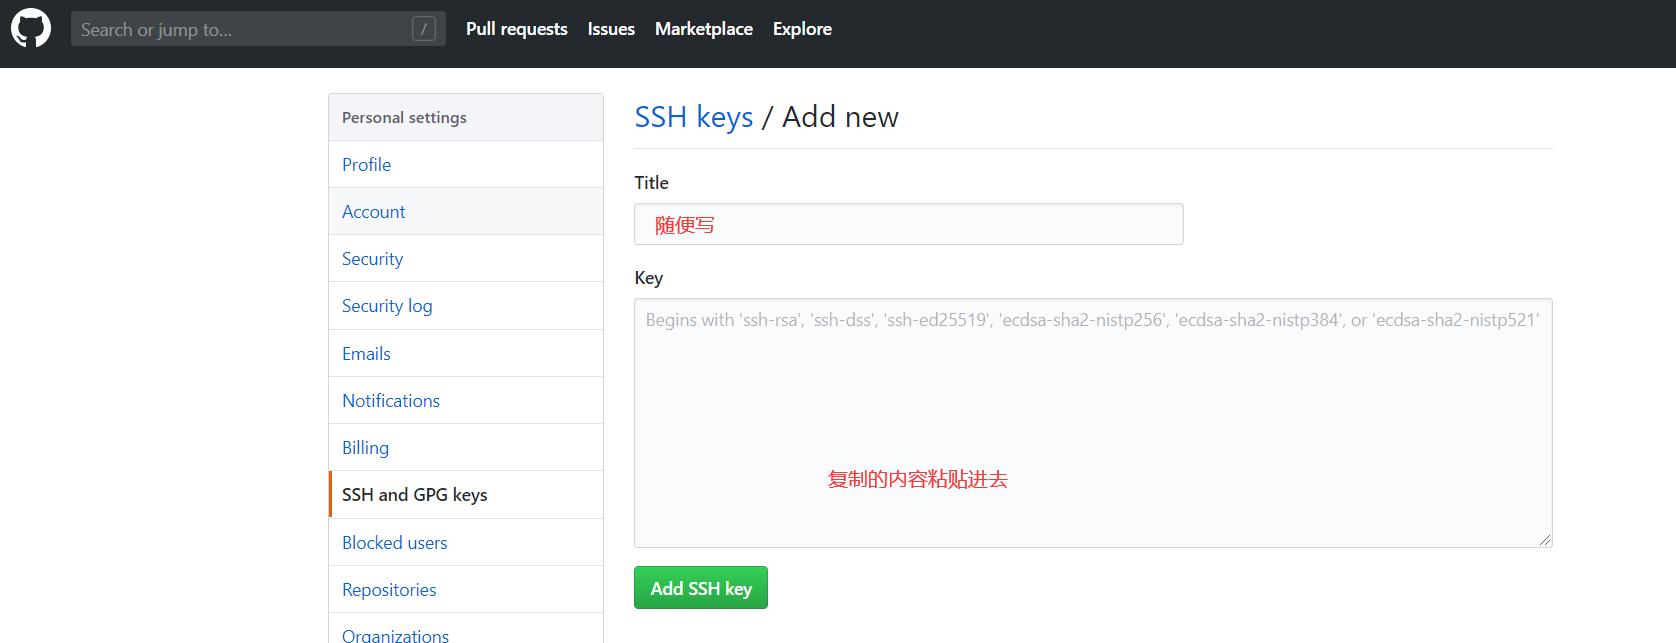This screenshot has height=643, width=1676.
Task: Open Issues in top navigation
Action: pyautogui.click(x=611, y=29)
